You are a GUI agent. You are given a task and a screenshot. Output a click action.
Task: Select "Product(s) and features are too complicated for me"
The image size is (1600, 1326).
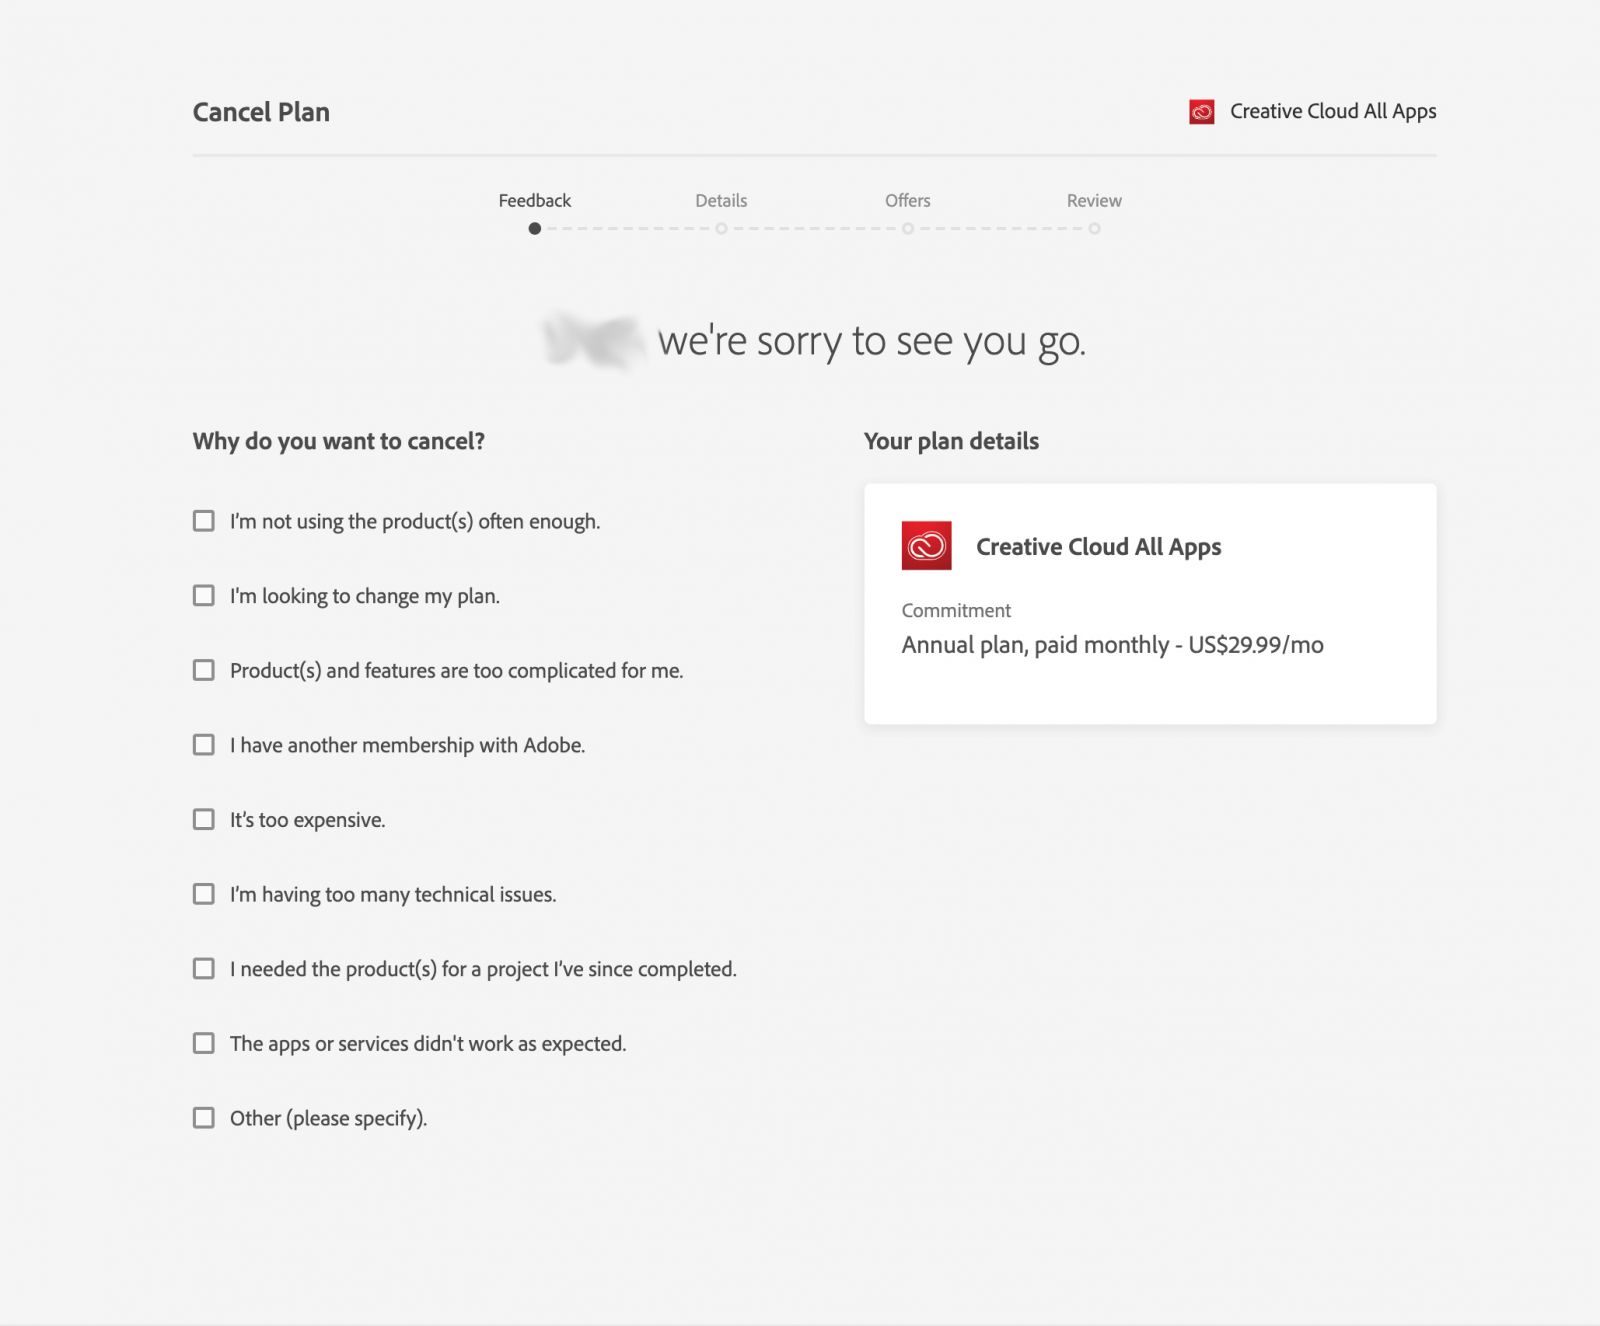click(204, 670)
